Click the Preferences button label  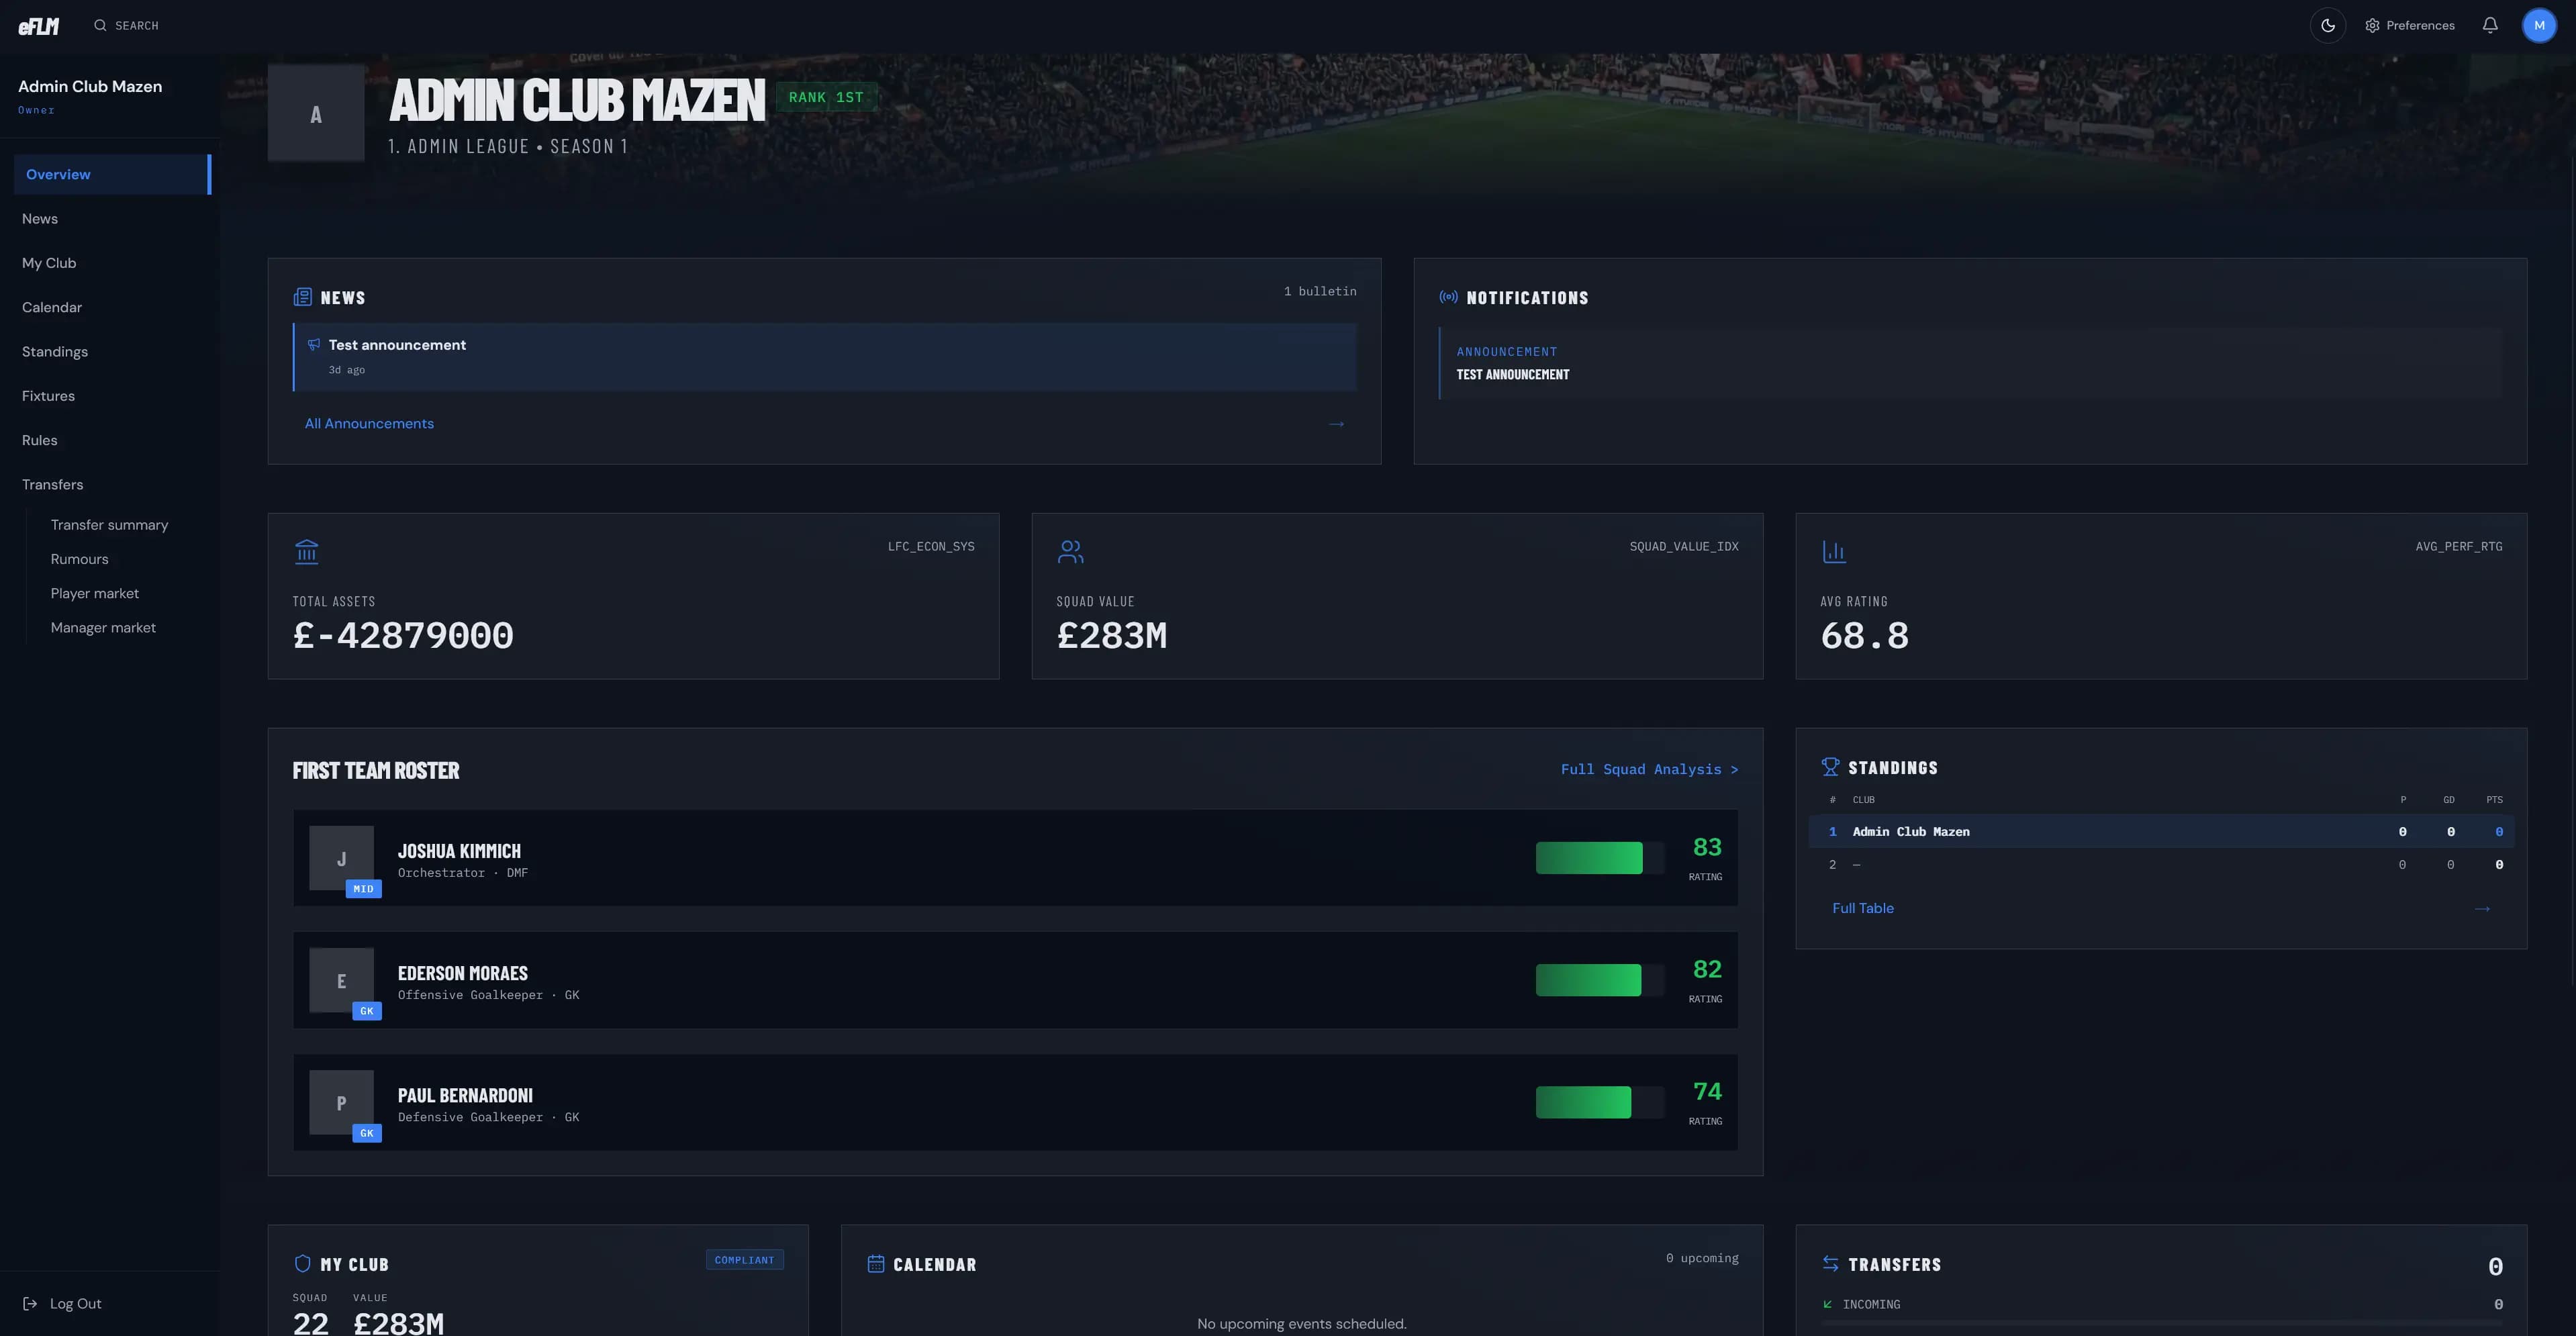coord(2420,26)
